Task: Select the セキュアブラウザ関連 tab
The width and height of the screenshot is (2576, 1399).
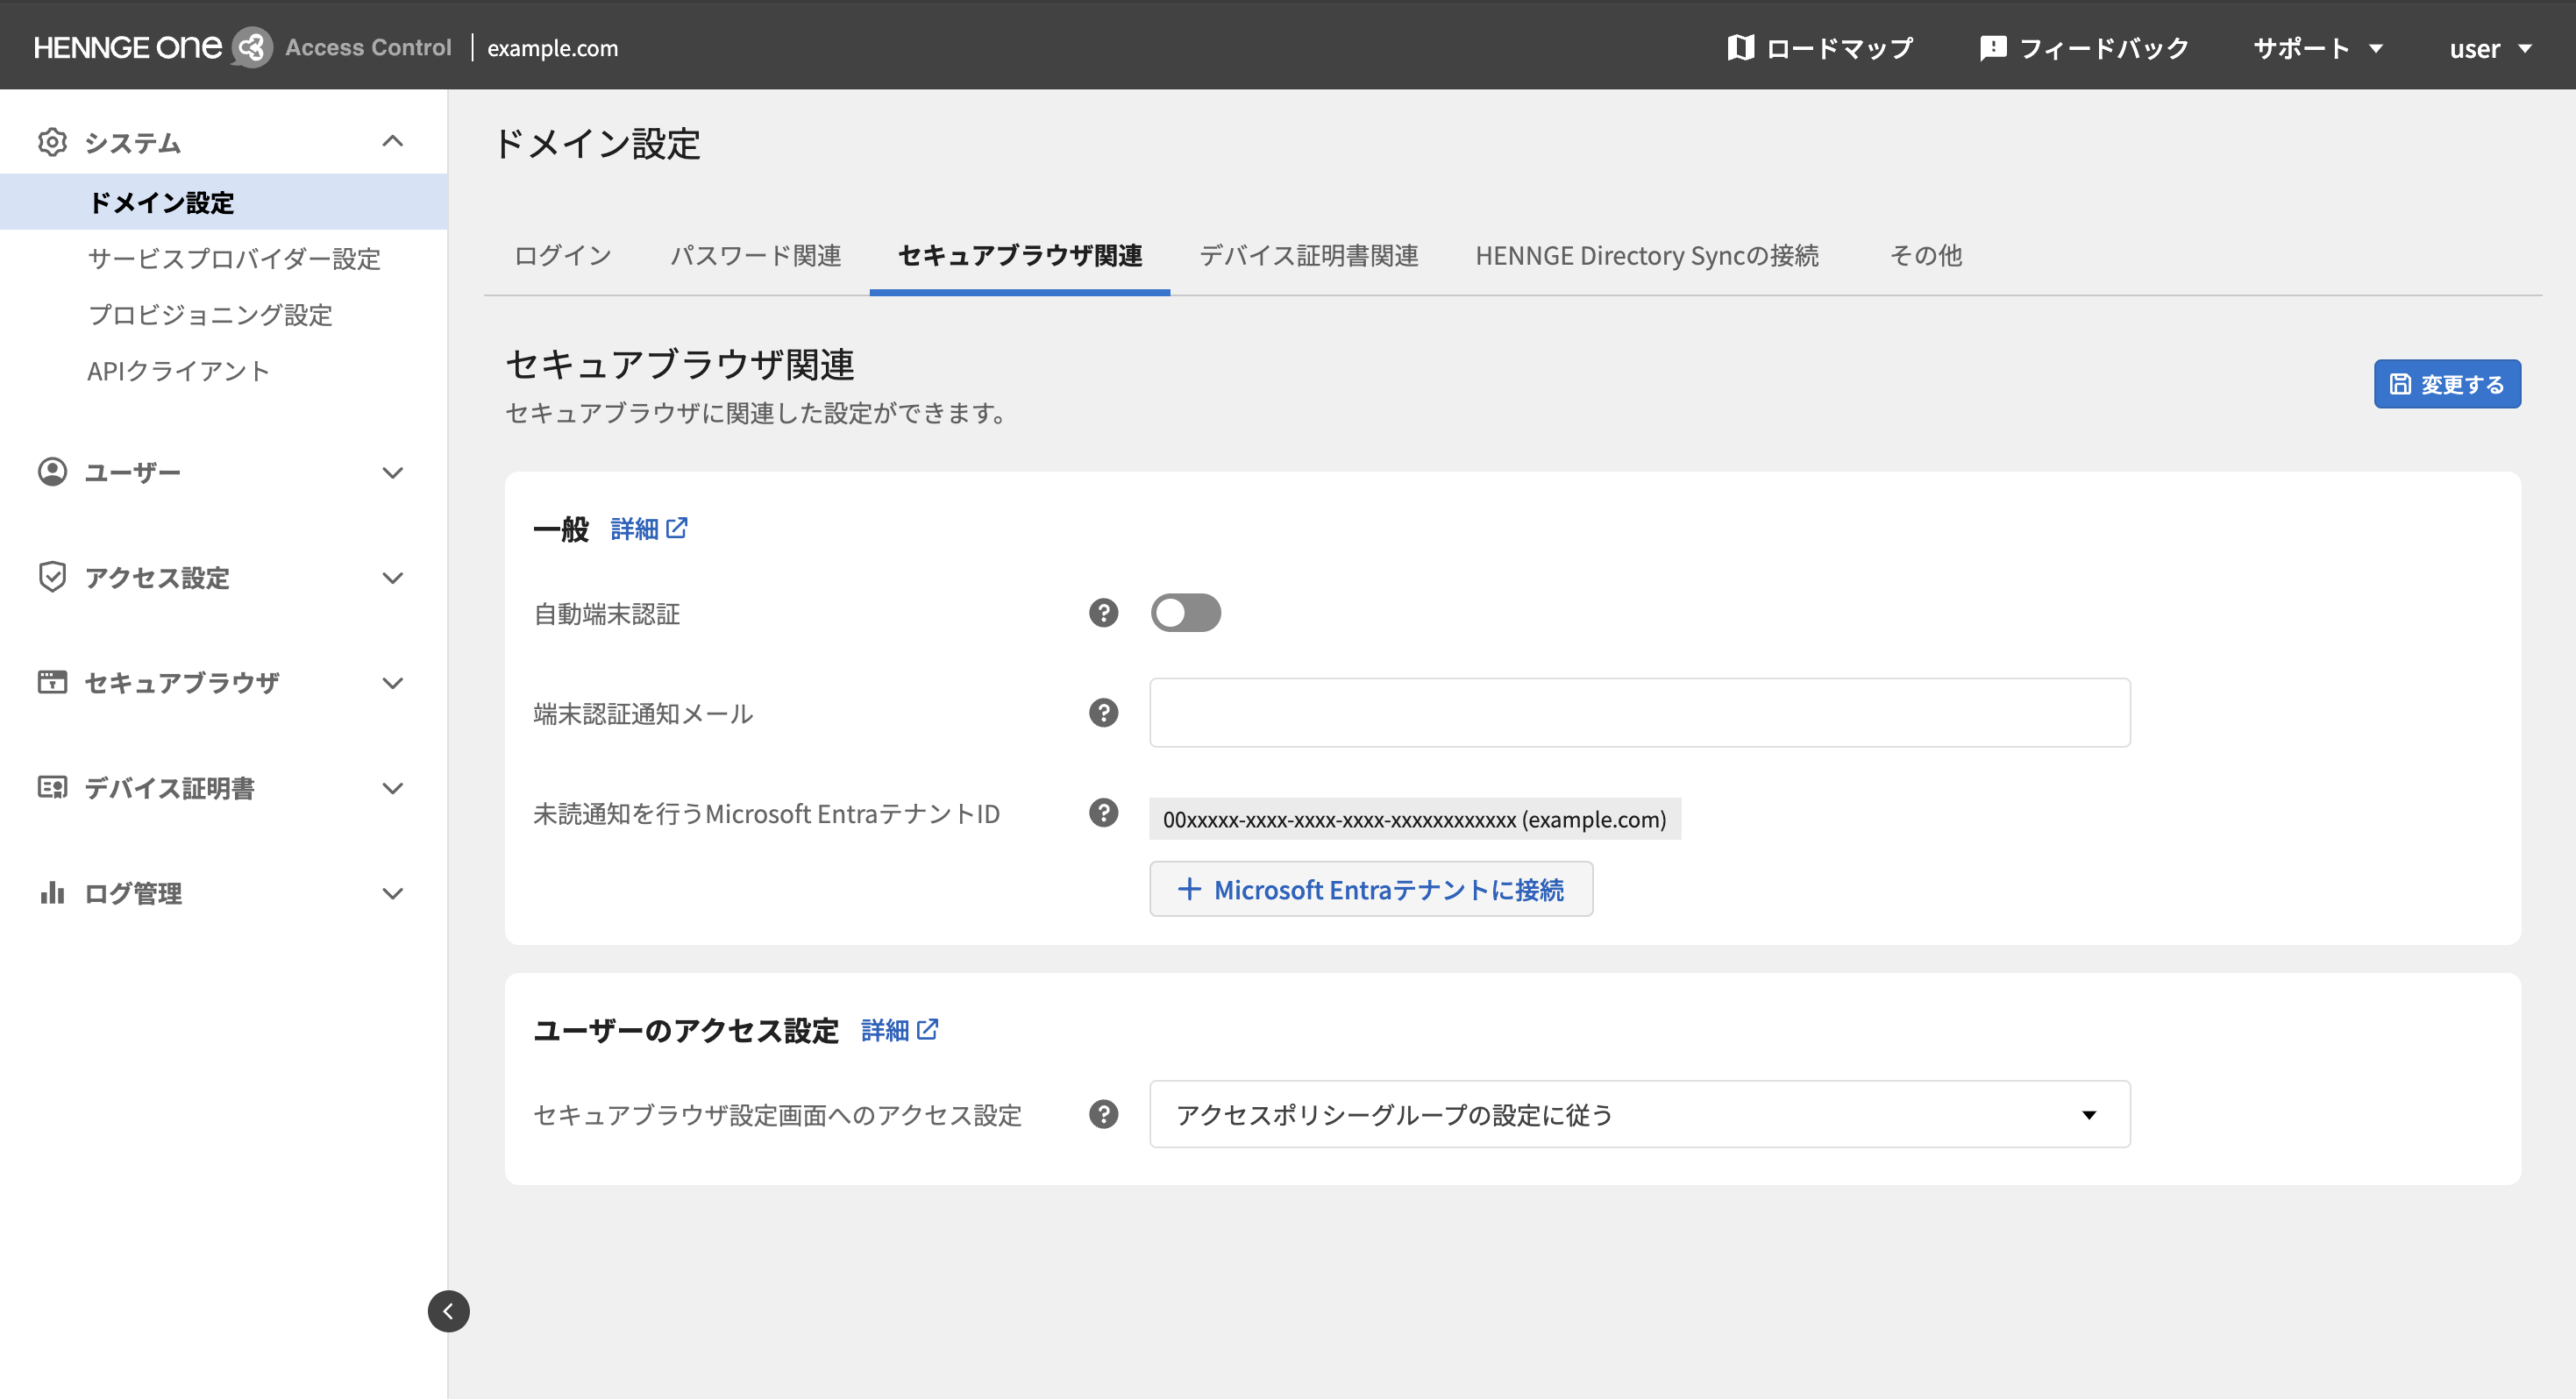Action: pos(1020,256)
